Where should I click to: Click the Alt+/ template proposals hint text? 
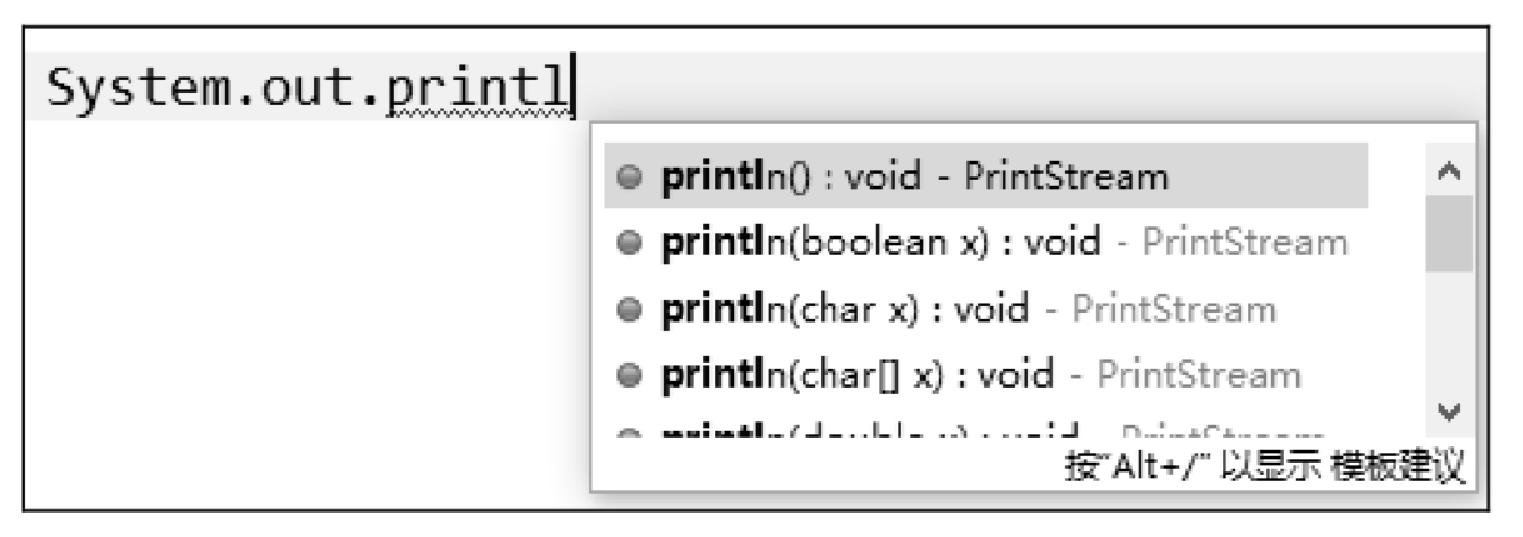coord(1266,466)
